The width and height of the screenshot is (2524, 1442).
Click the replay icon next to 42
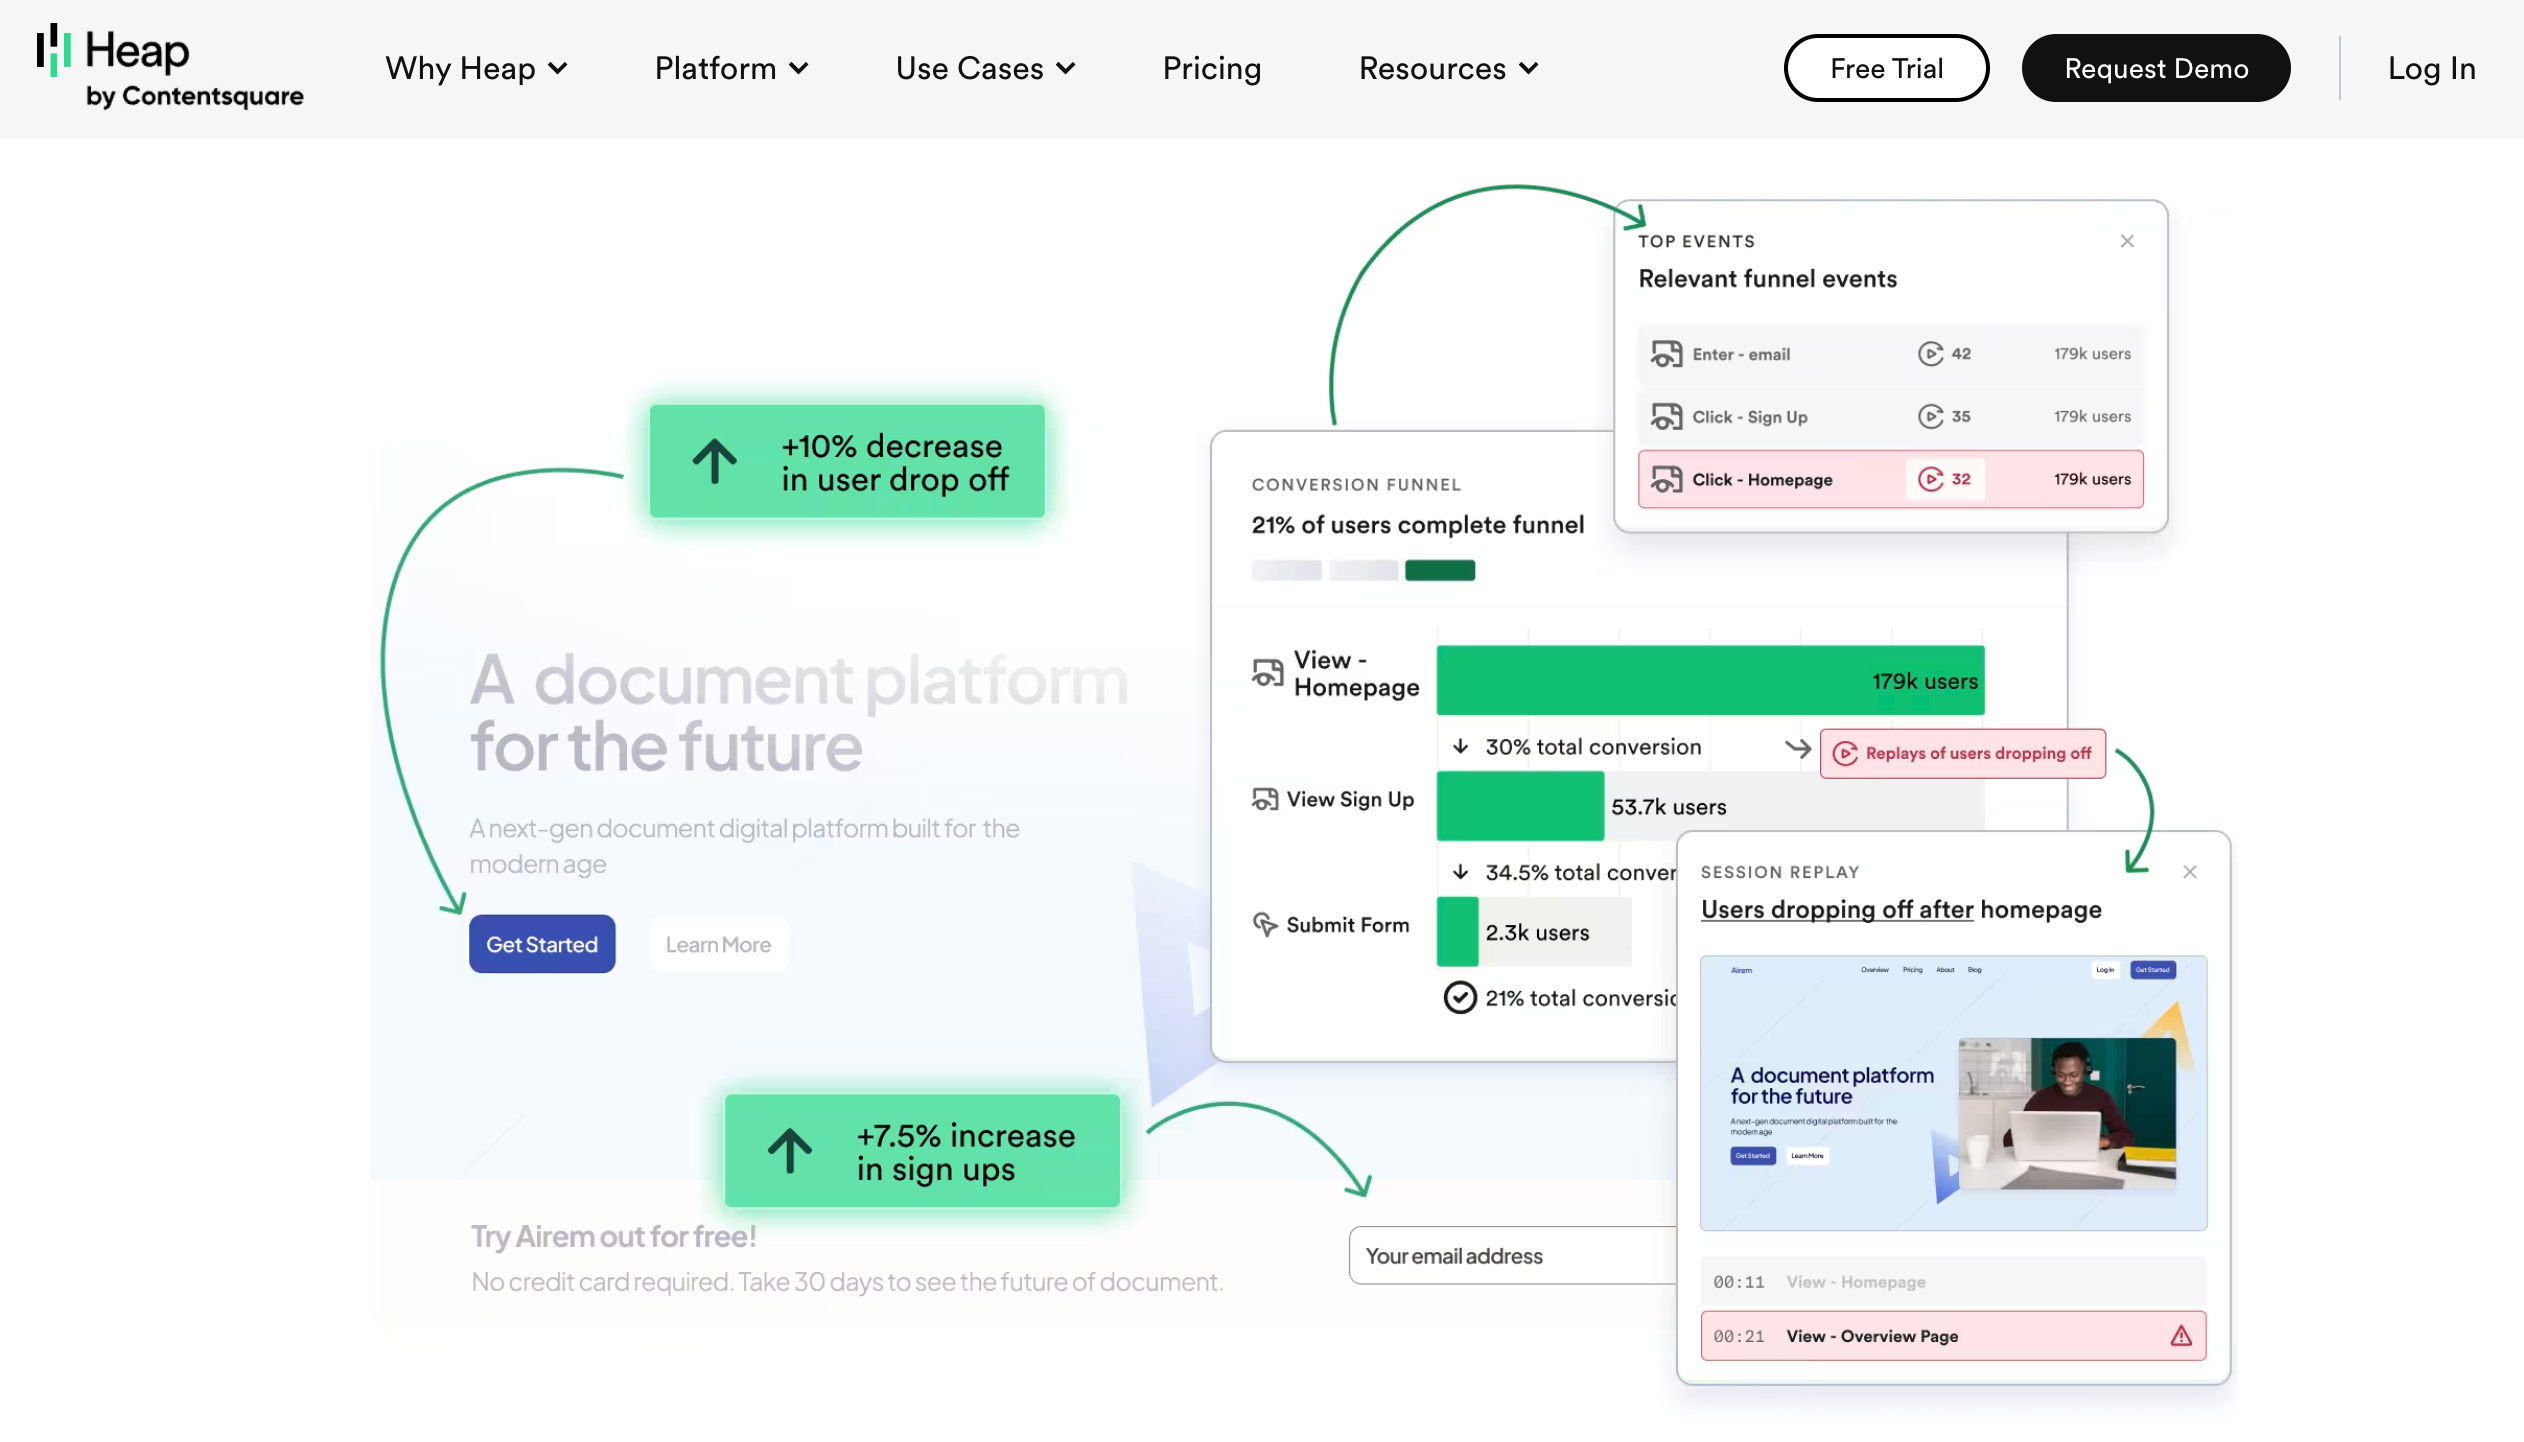pos(1930,354)
